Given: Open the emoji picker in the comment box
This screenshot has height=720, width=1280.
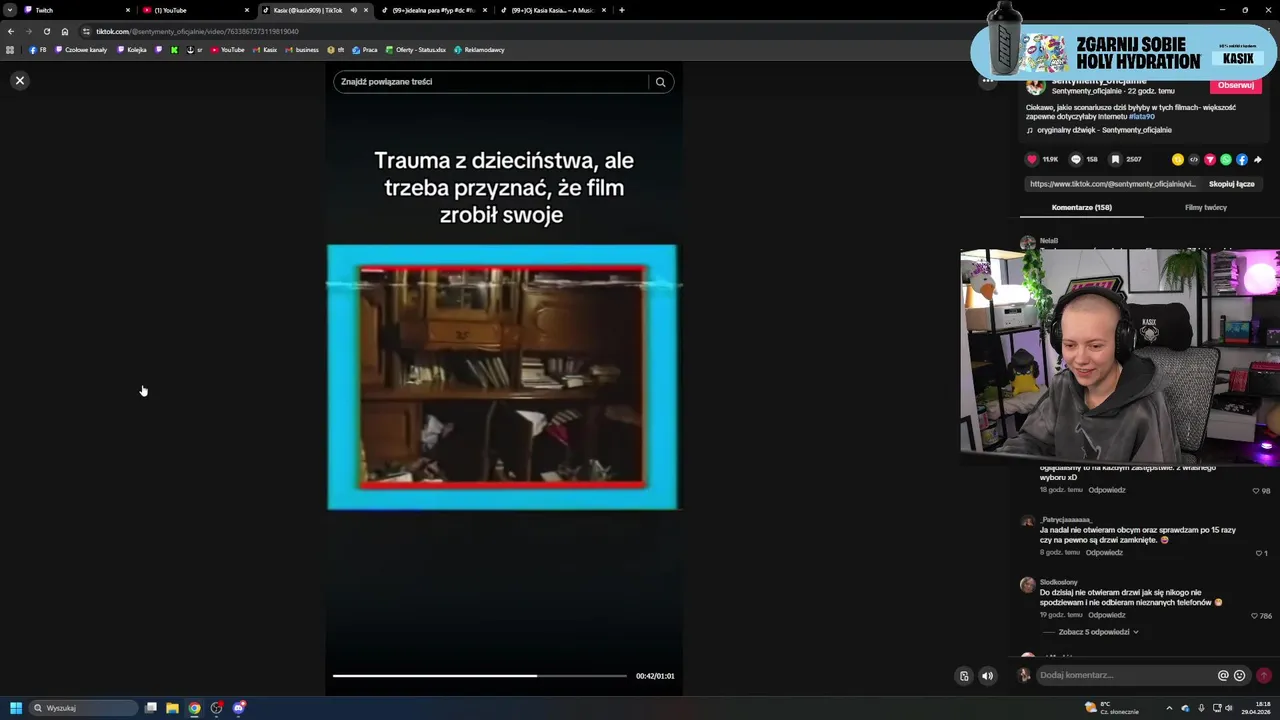Looking at the screenshot, I should pos(1240,676).
